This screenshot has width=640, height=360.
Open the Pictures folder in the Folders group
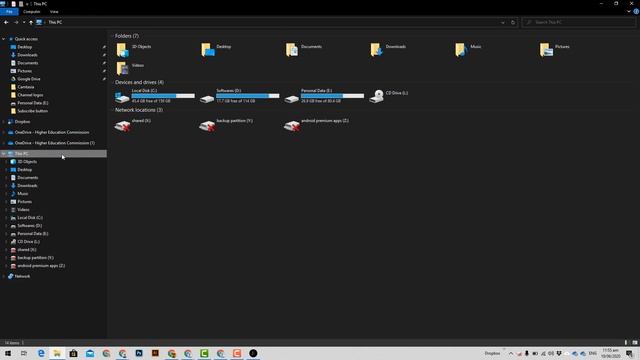click(x=554, y=49)
